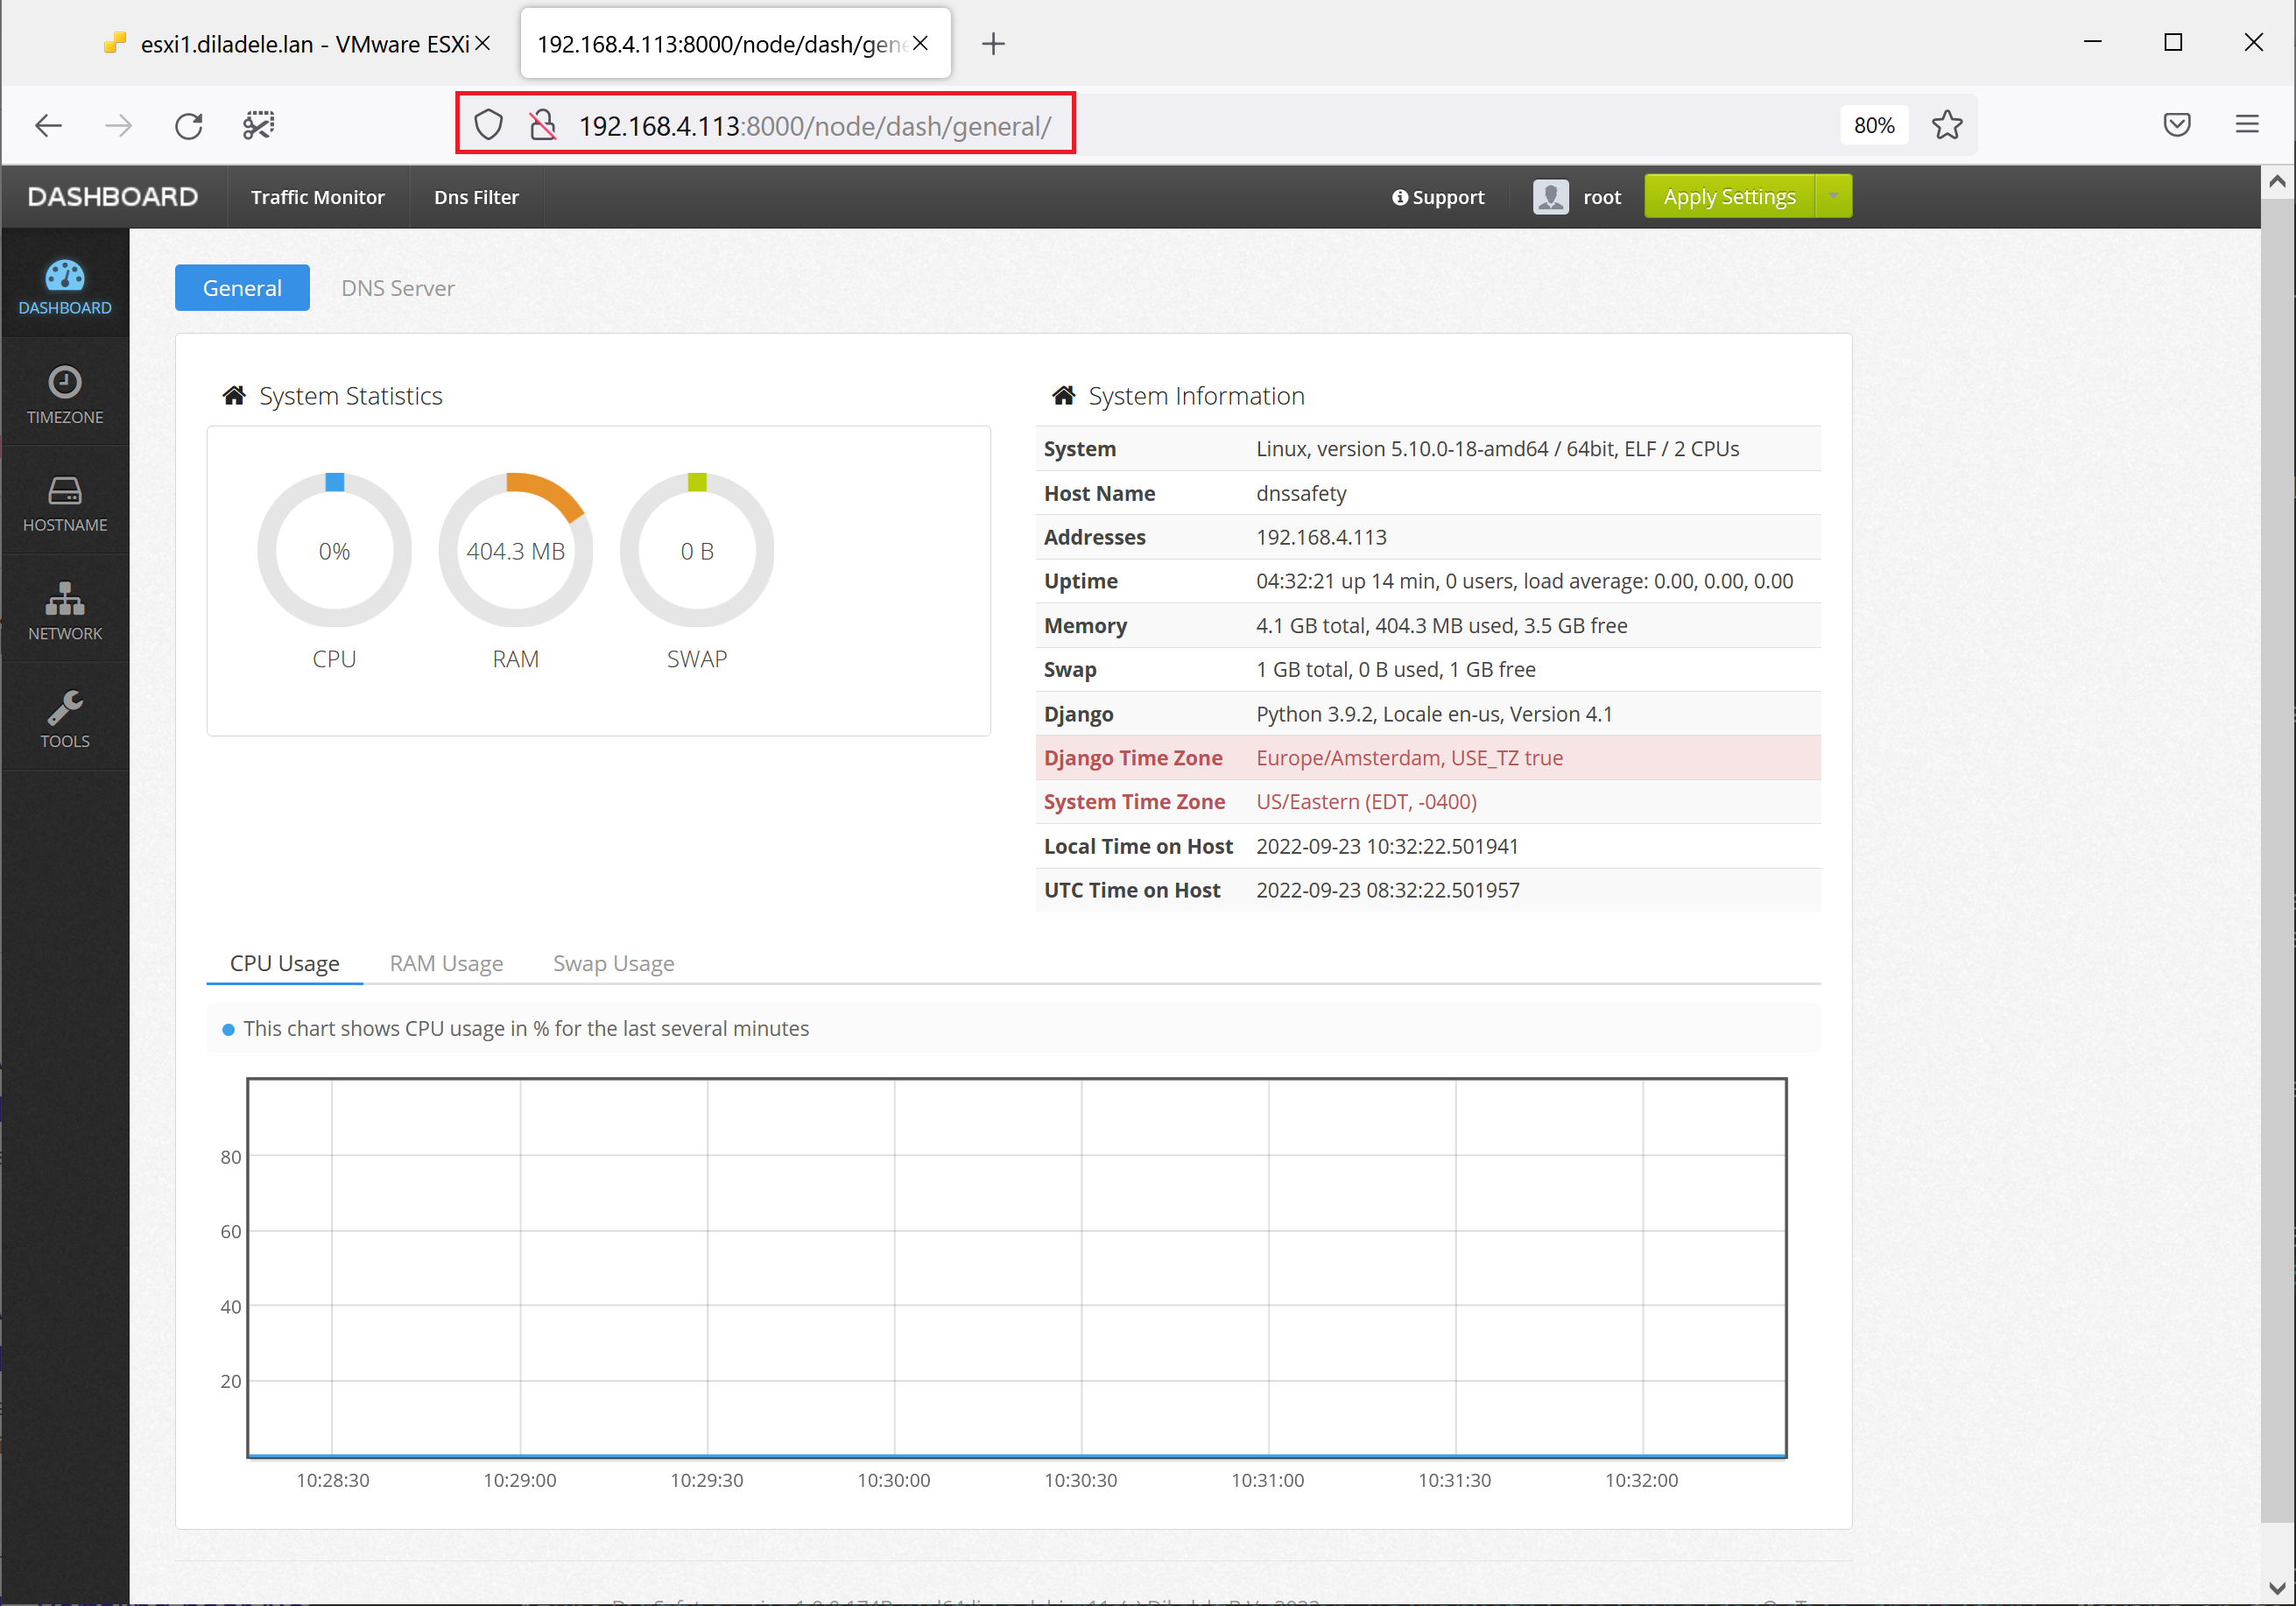This screenshot has height=1606, width=2296.
Task: Select the CPU Usage chart tab
Action: coord(284,963)
